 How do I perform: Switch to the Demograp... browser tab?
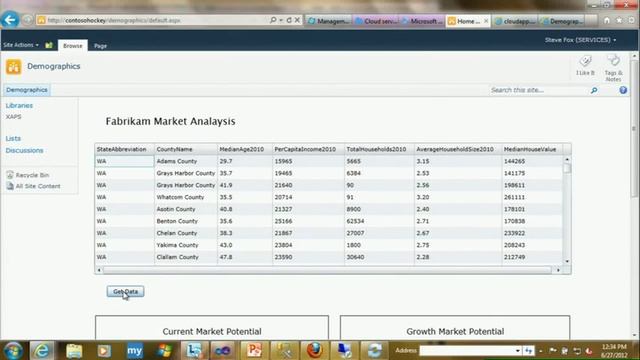click(562, 21)
